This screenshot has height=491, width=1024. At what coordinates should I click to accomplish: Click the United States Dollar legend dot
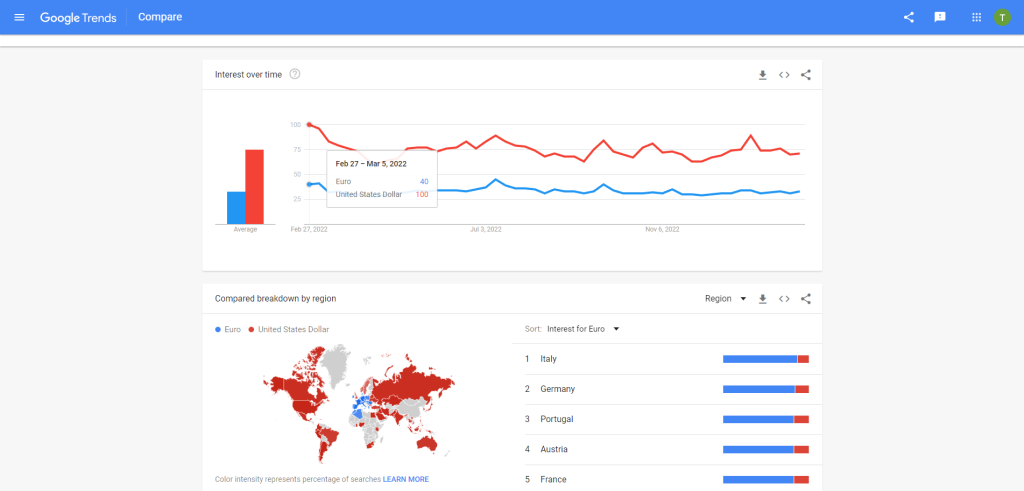pyautogui.click(x=251, y=330)
